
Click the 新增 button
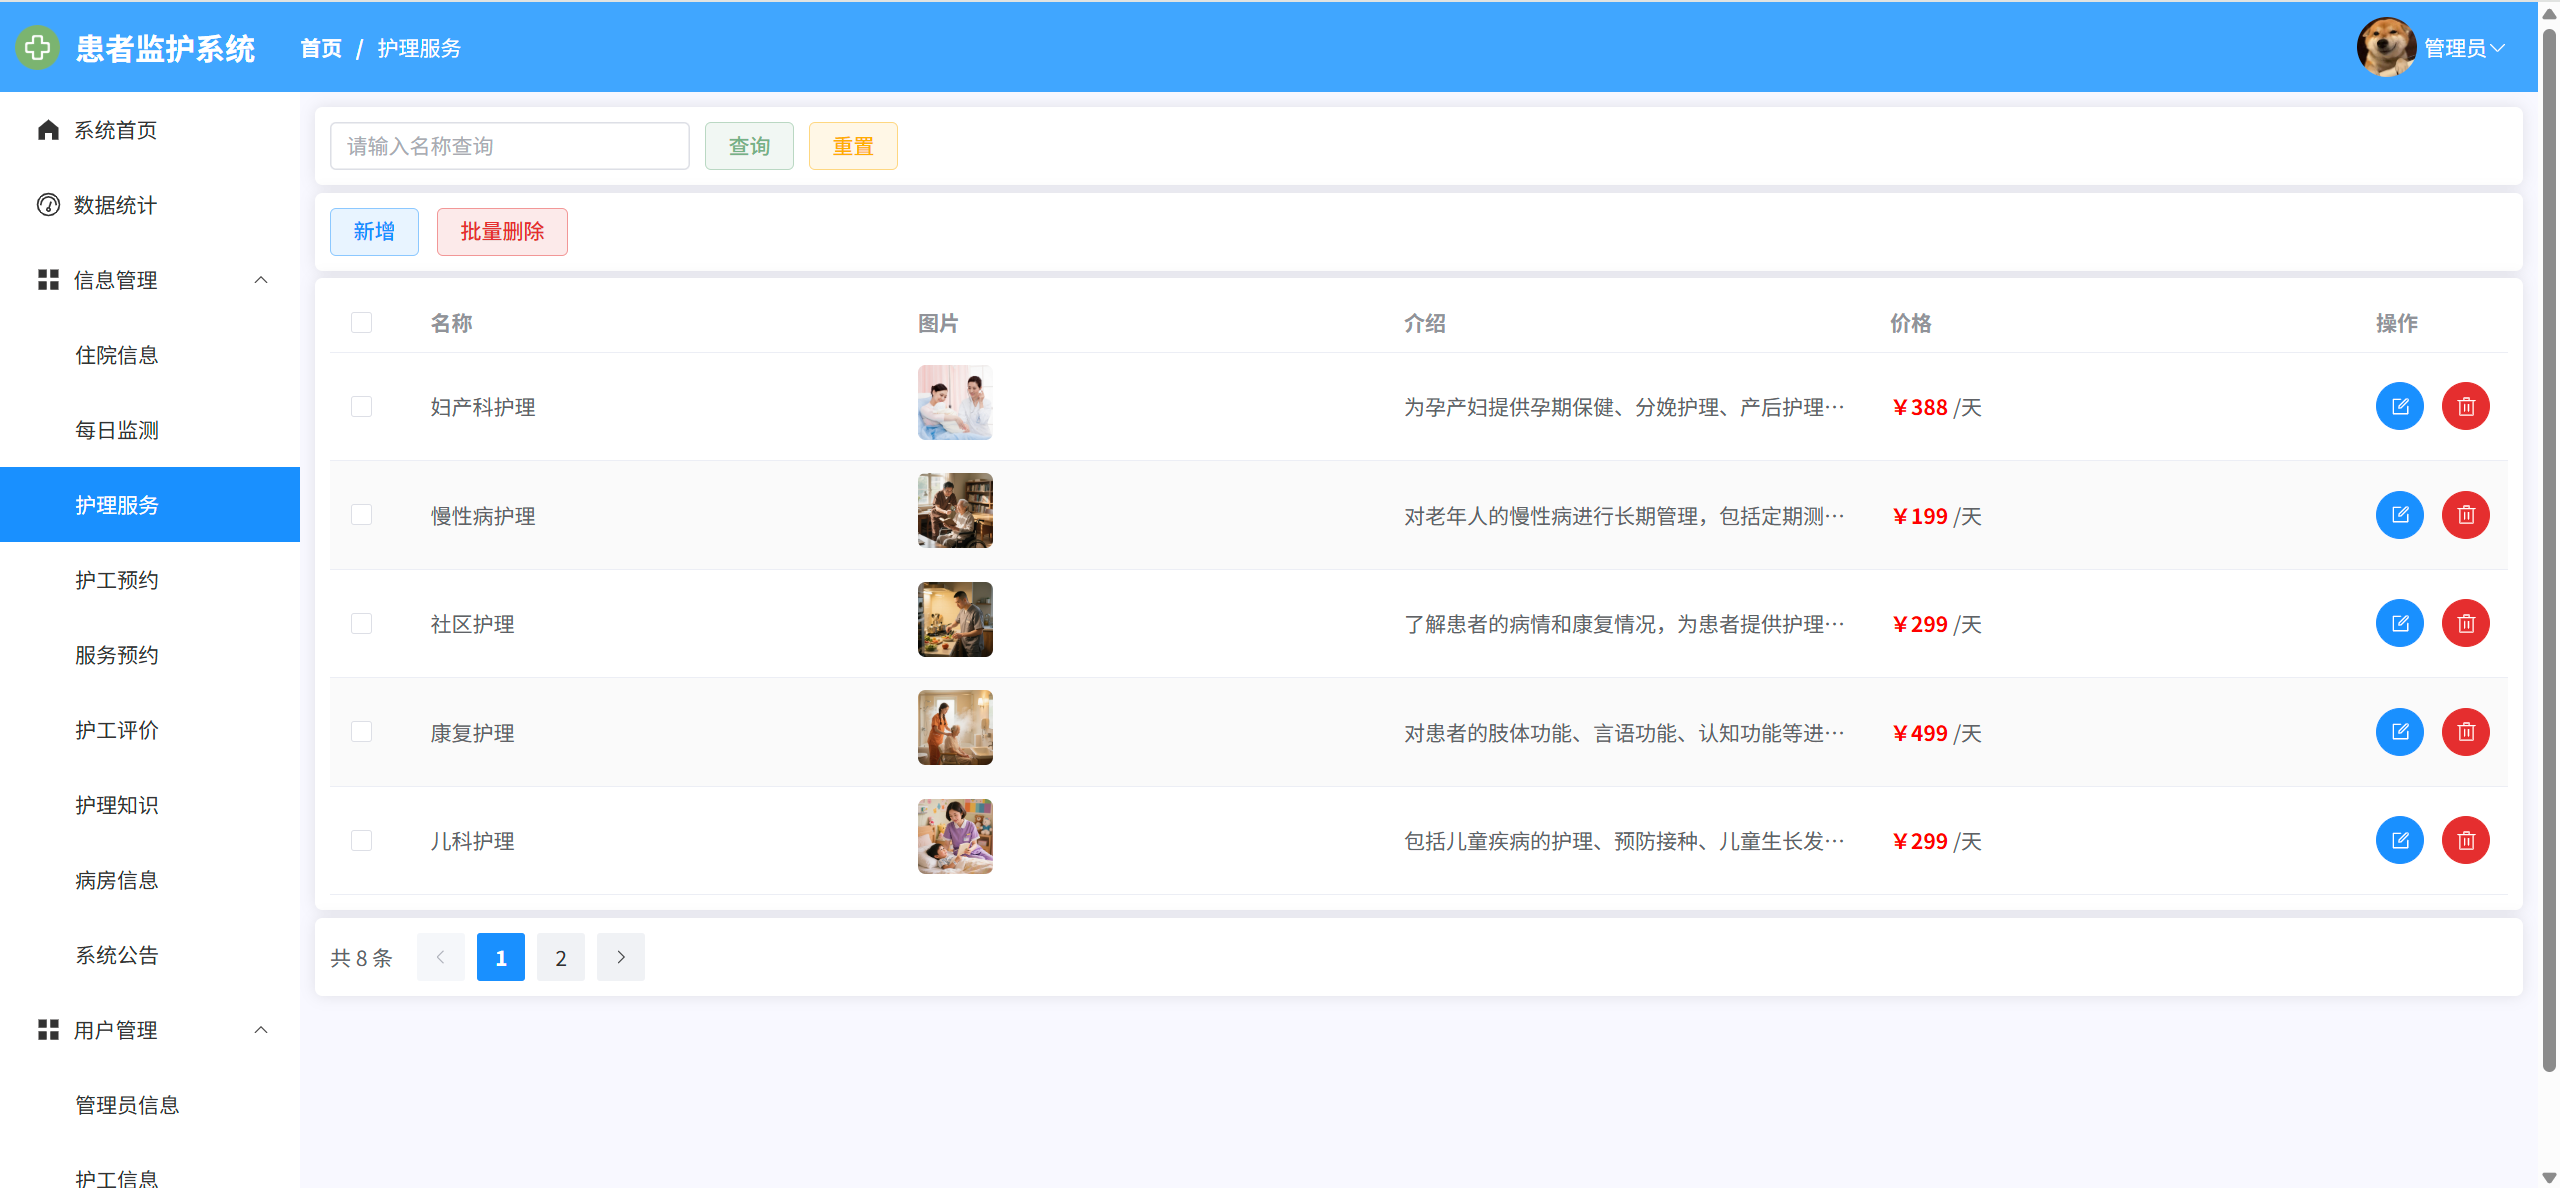click(374, 232)
